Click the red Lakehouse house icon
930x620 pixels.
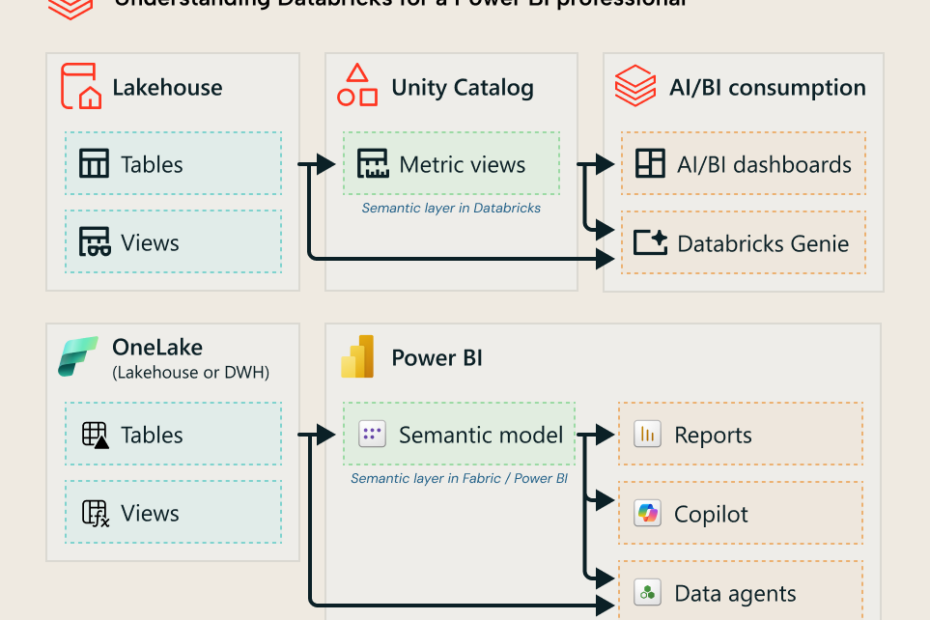click(81, 86)
